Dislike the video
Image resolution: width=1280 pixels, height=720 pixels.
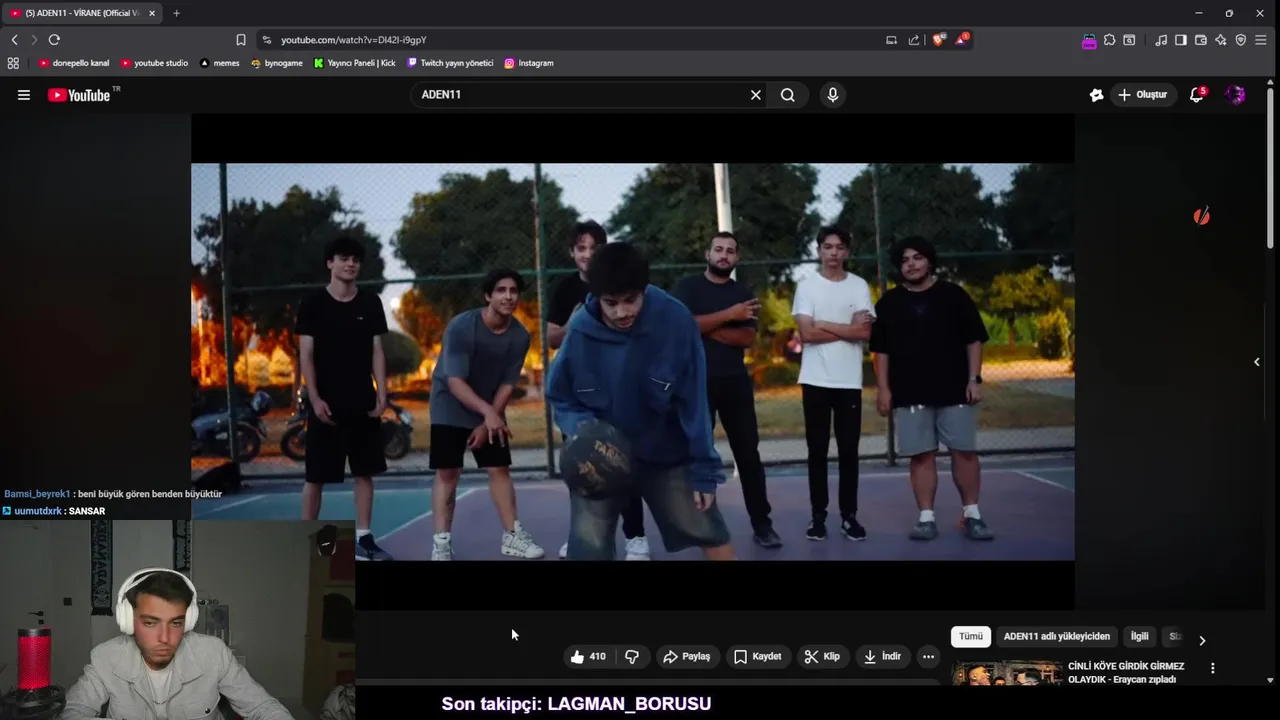pos(632,657)
